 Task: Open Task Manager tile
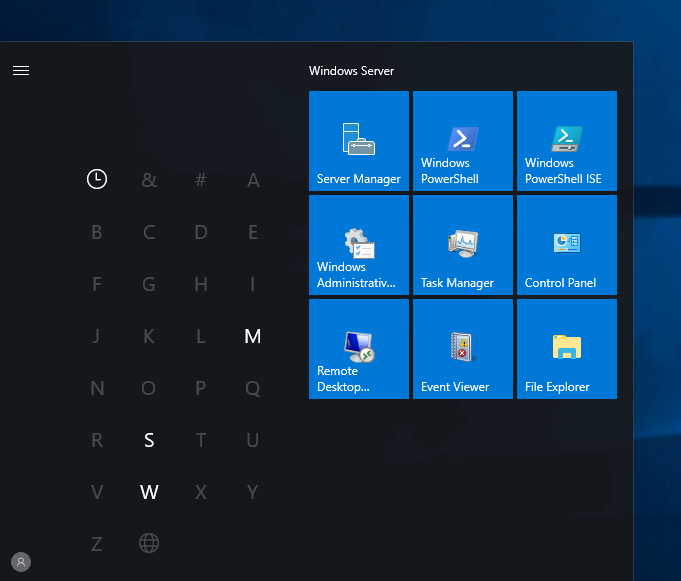pos(463,245)
